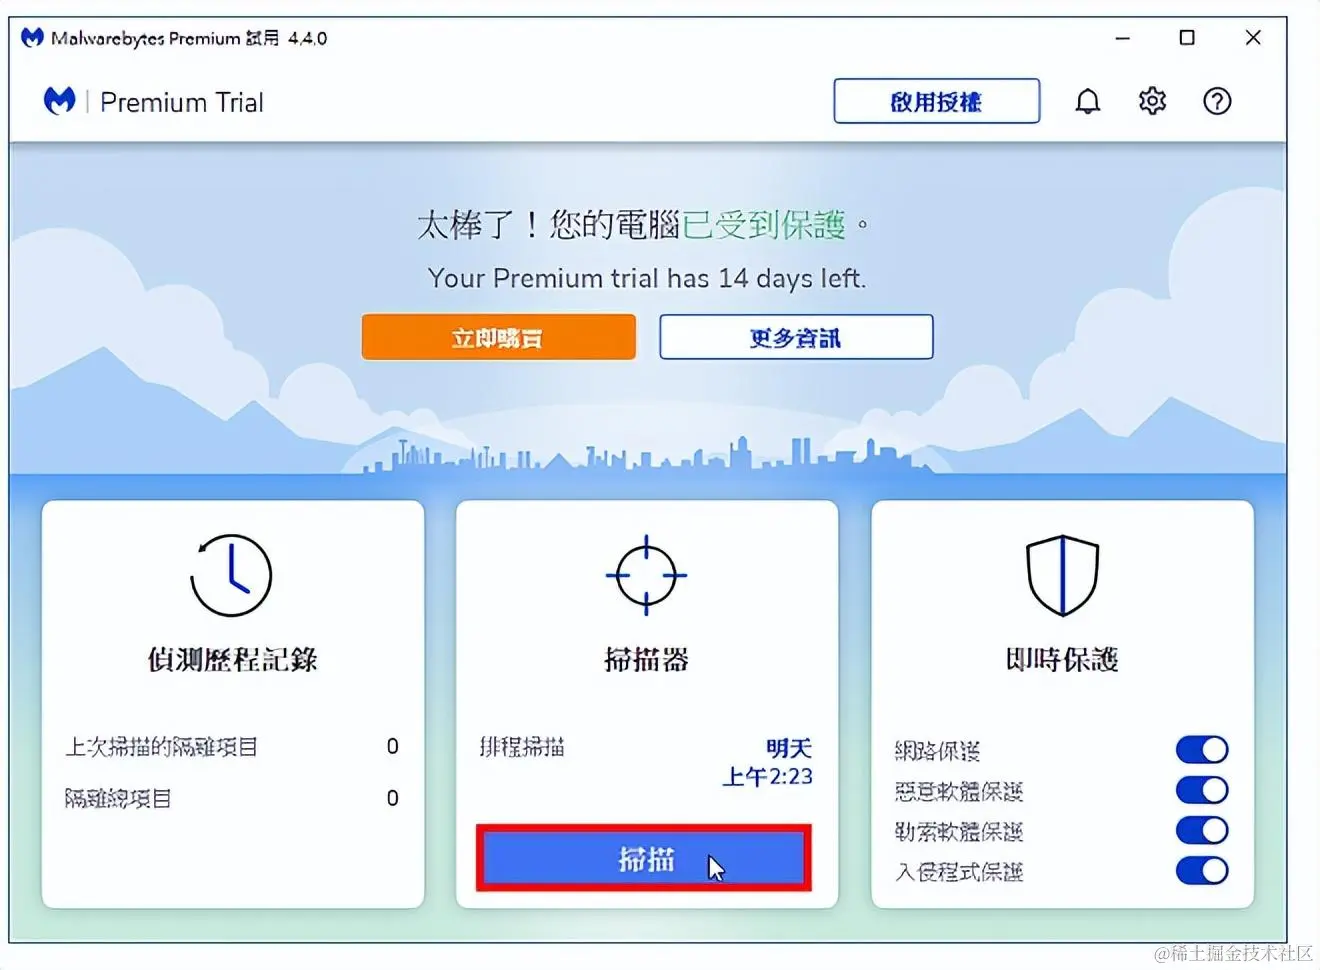The width and height of the screenshot is (1320, 970).
Task: Click the 隔離總項目 total quarantined row label
Action: (118, 798)
